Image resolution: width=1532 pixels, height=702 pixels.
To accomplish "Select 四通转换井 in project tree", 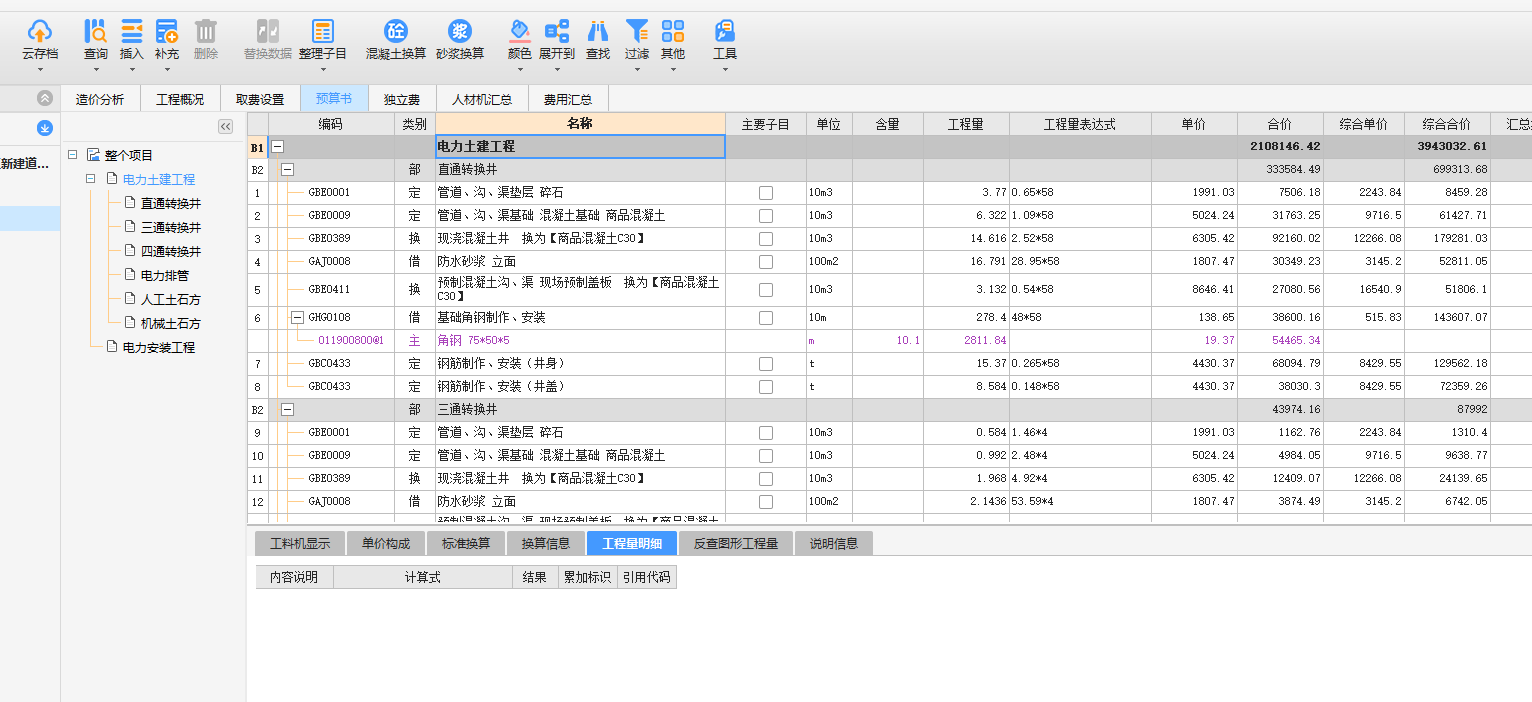I will pyautogui.click(x=171, y=252).
